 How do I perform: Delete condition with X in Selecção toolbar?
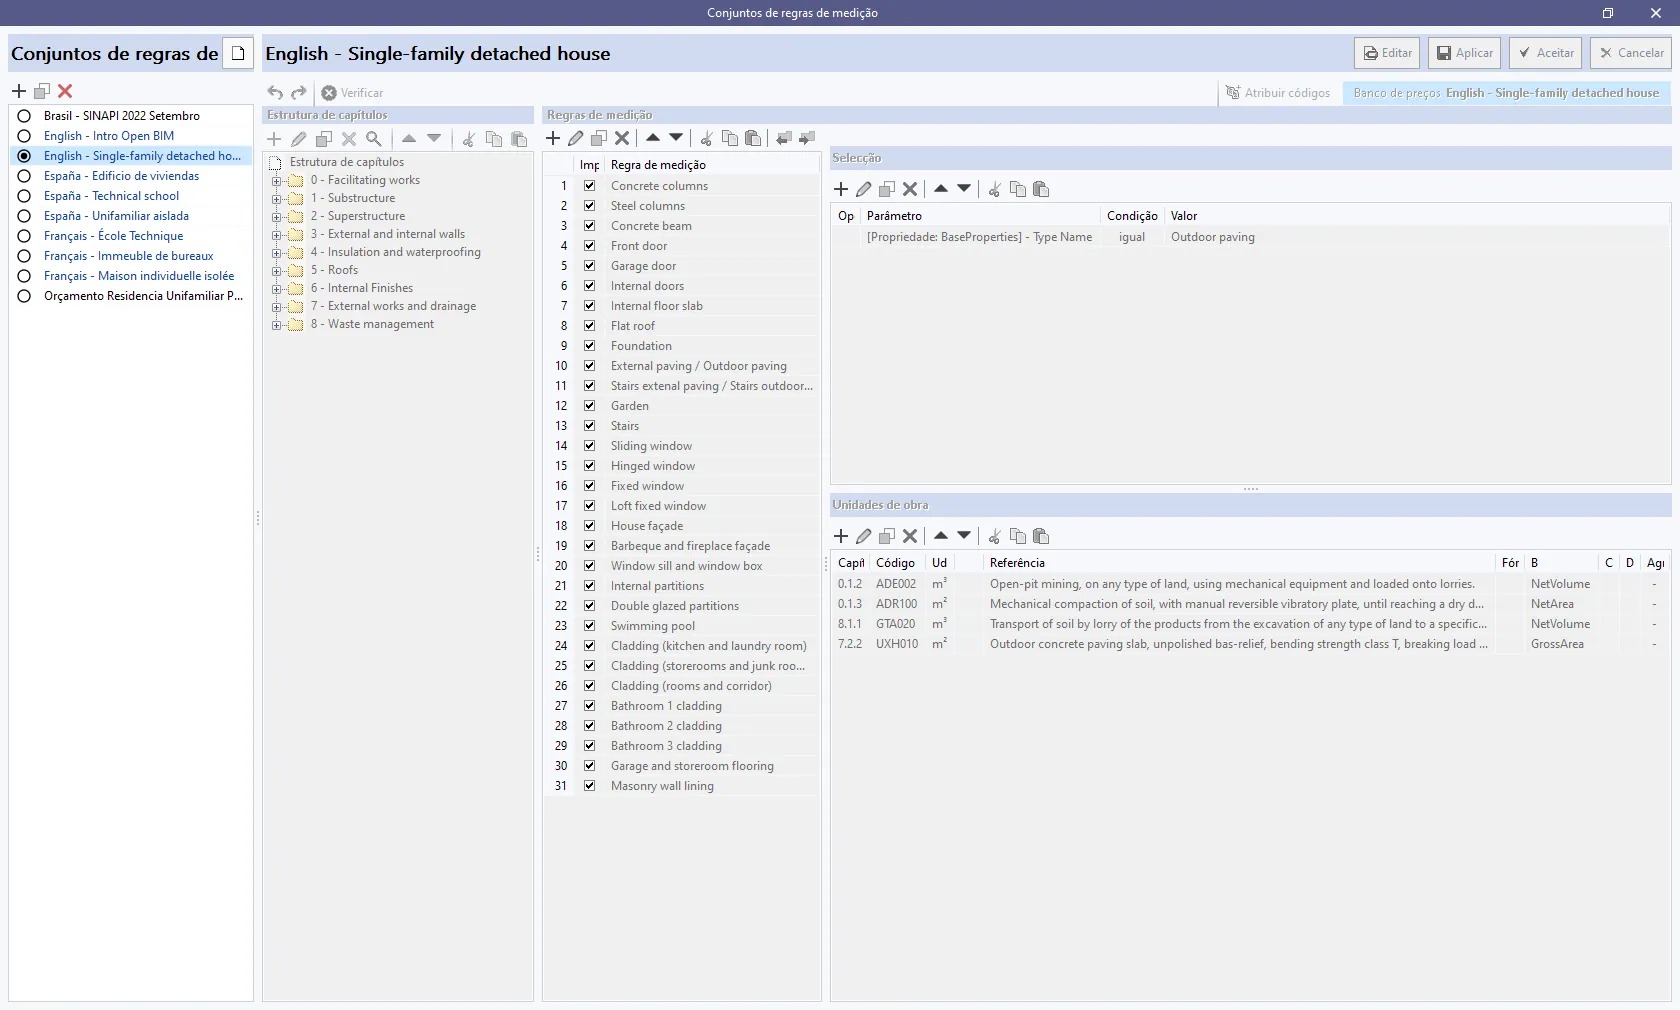910,189
